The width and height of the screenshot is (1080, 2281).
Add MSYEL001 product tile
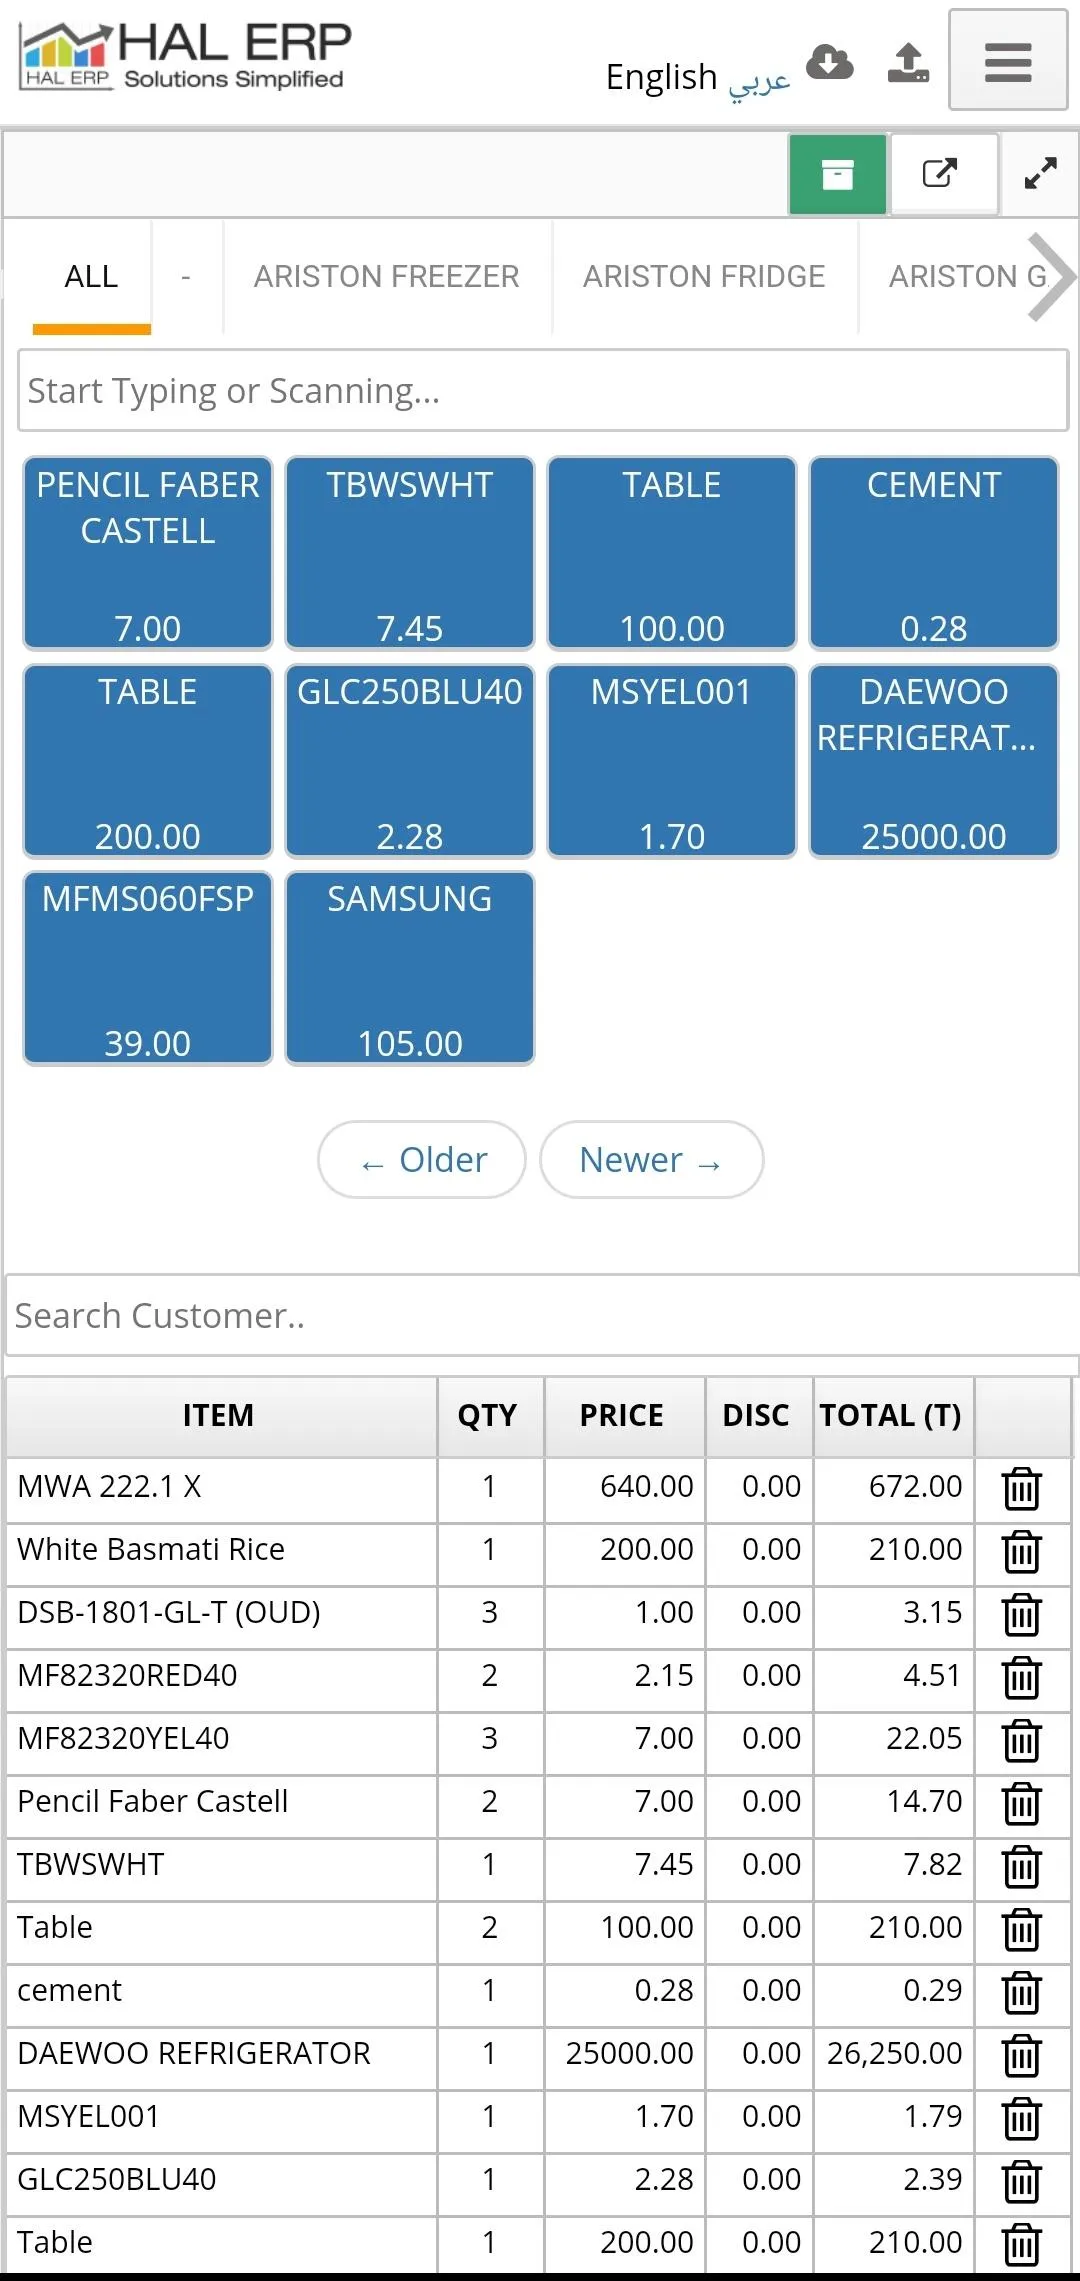pos(672,761)
